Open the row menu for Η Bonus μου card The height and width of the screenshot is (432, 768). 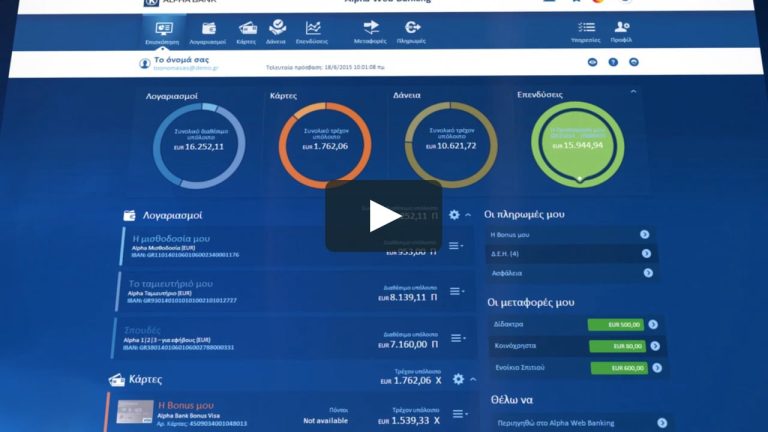[x=460, y=414]
